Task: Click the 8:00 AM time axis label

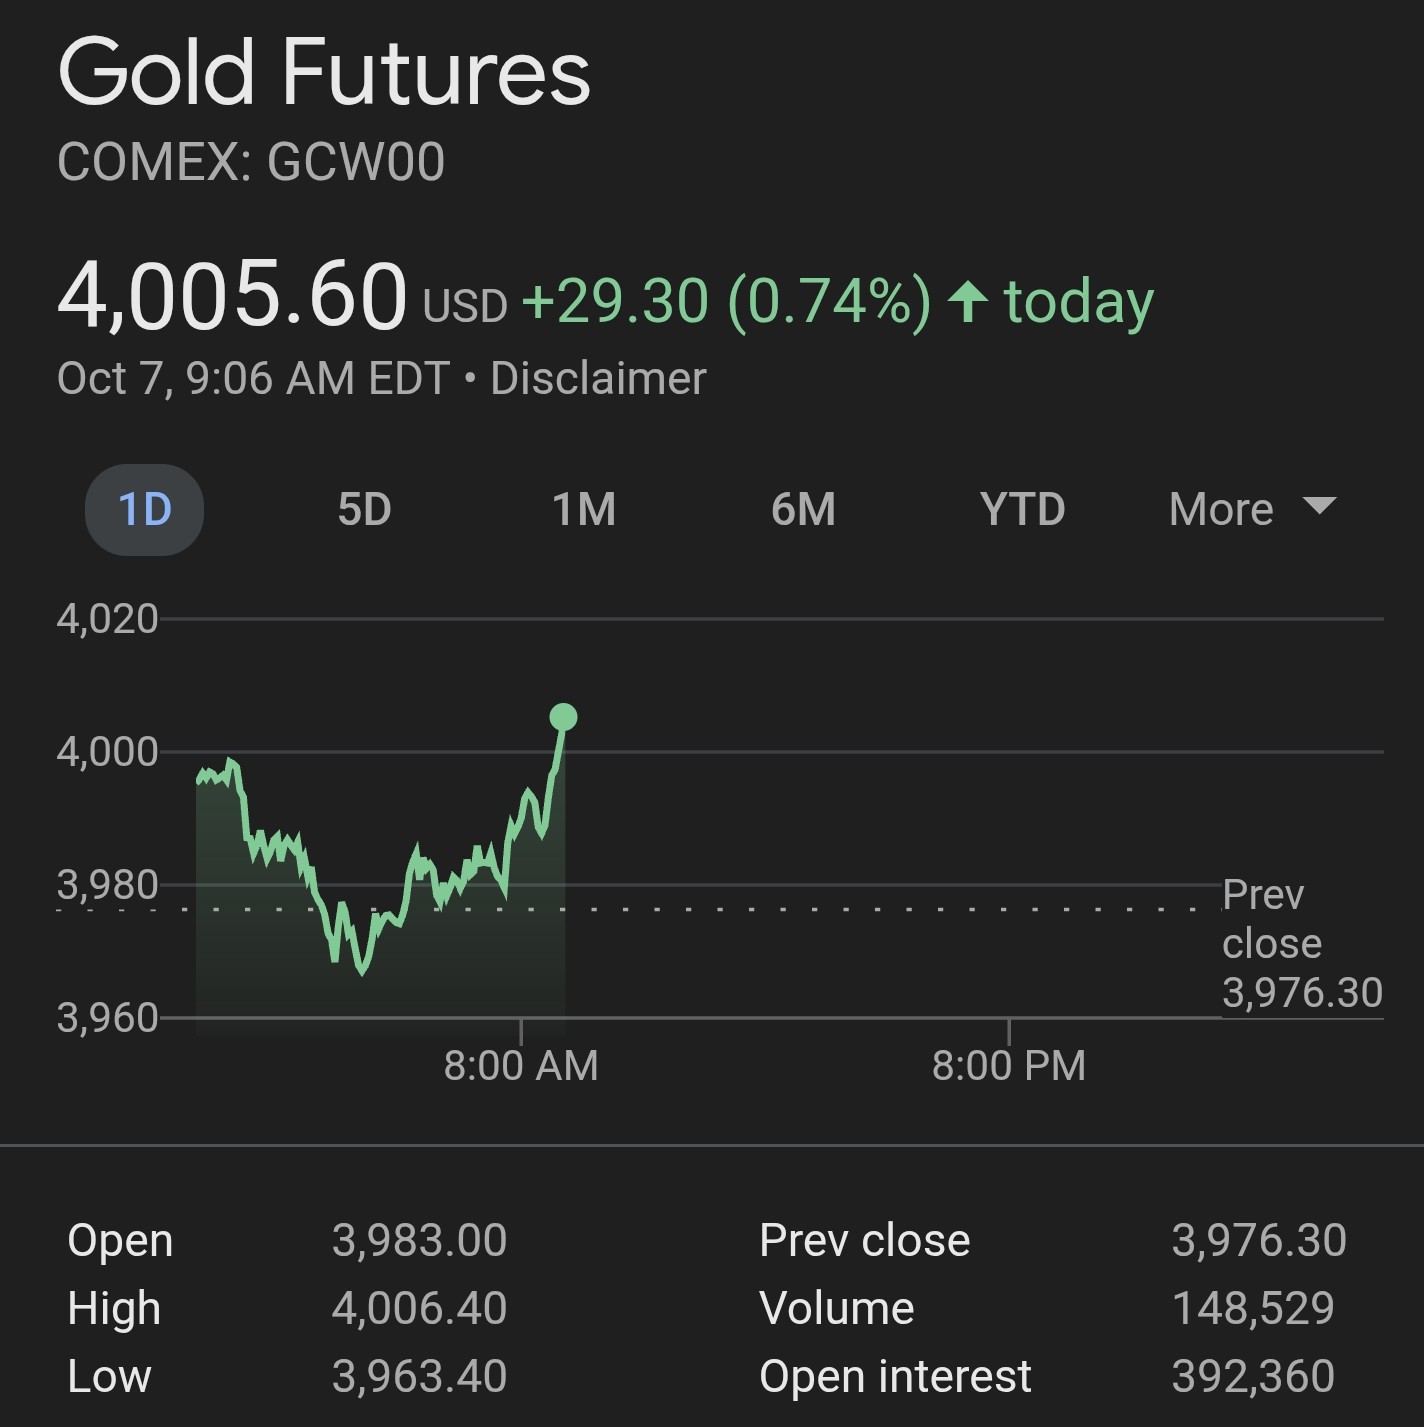Action: coord(521,1066)
